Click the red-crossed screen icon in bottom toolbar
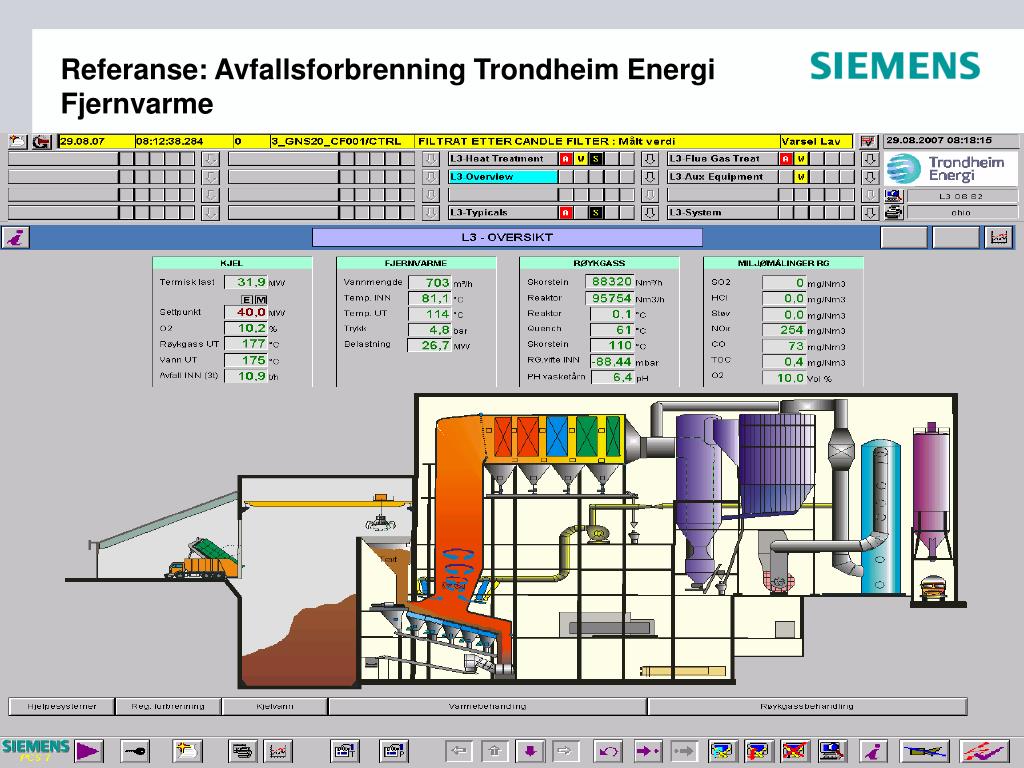The height and width of the screenshot is (768, 1024). tap(795, 751)
